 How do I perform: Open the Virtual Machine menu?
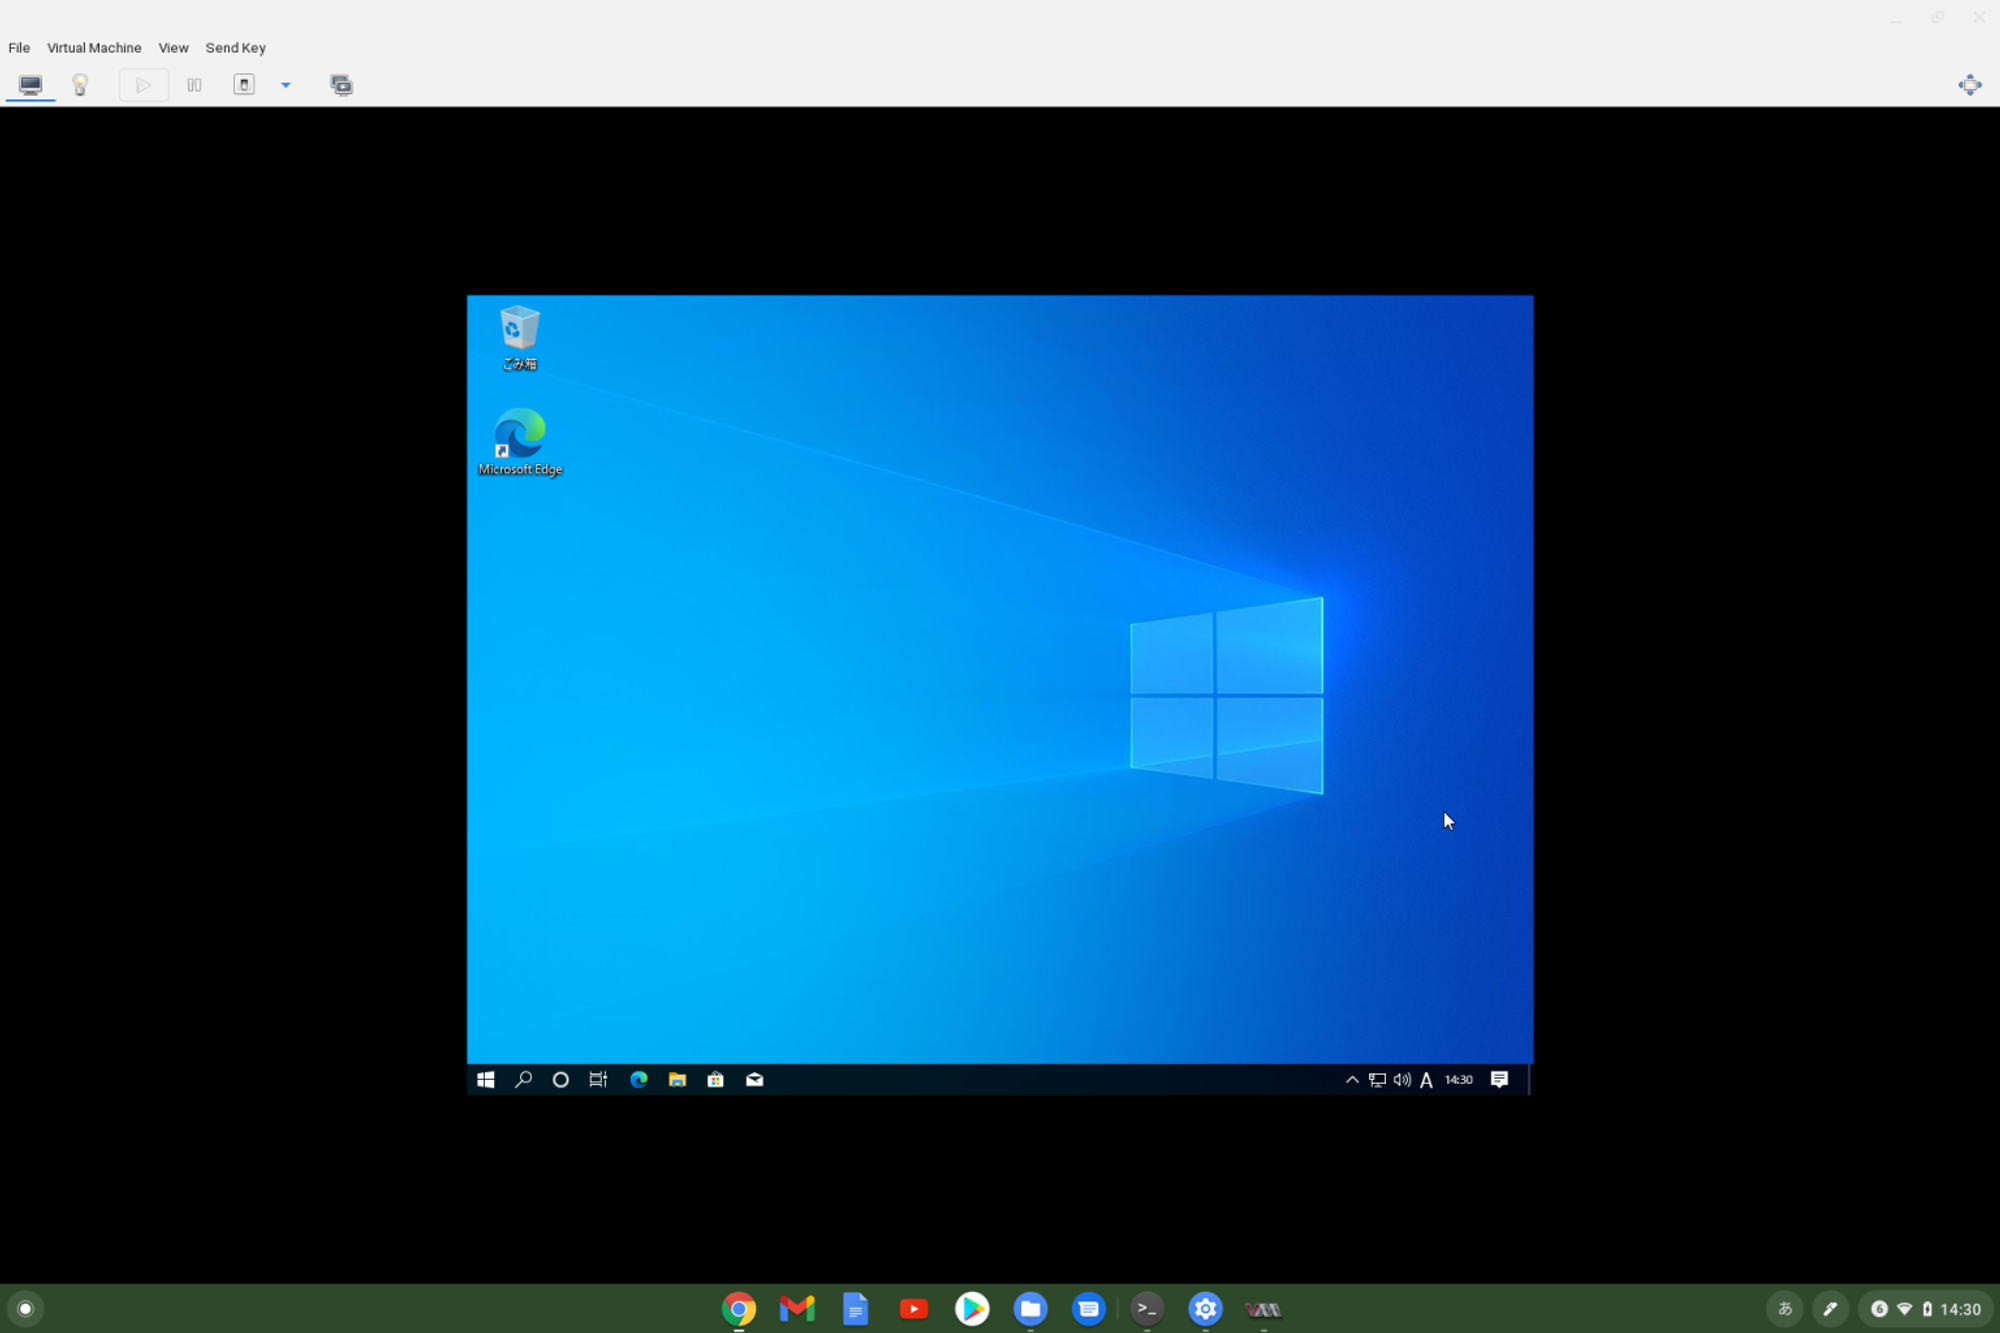[94, 48]
